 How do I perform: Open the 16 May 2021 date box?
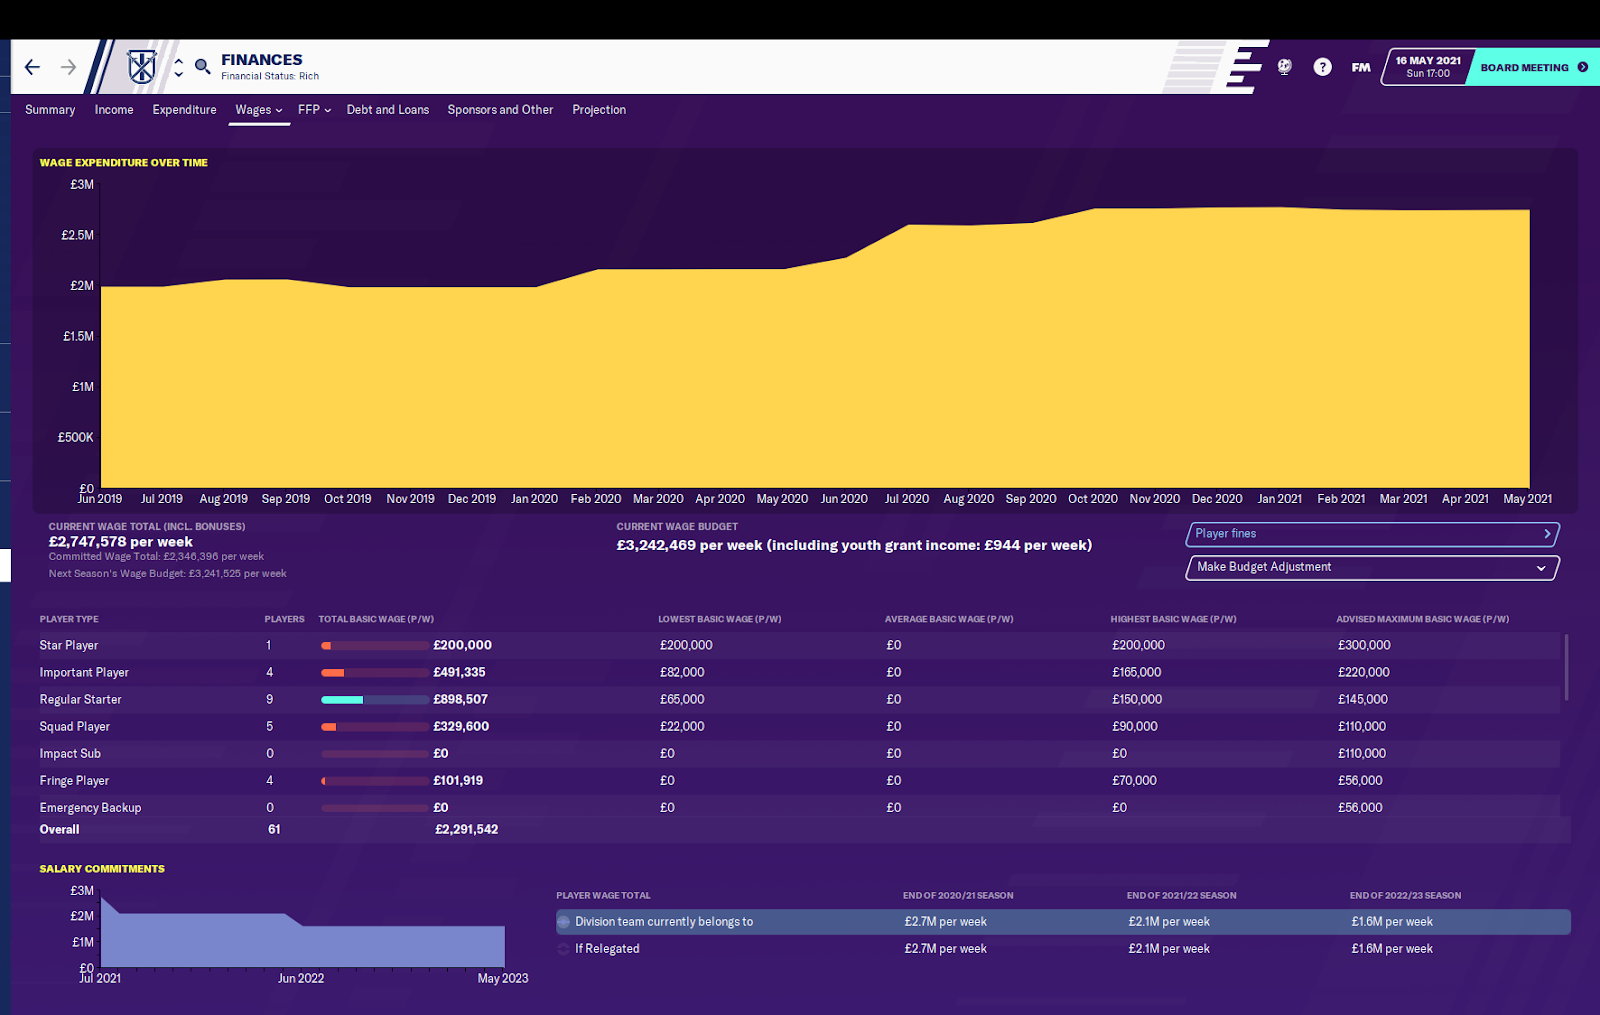(1427, 67)
